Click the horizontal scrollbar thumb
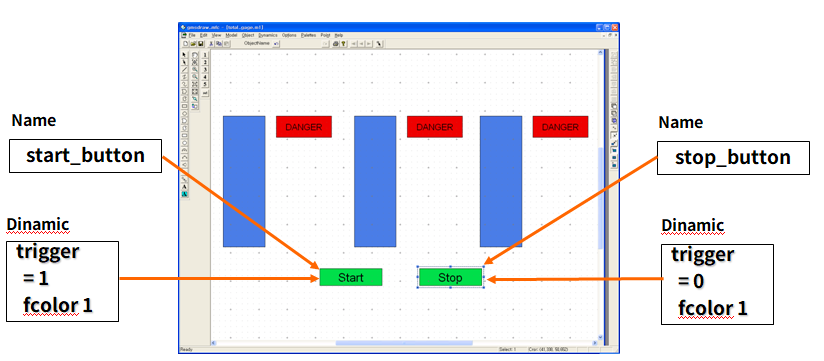Screen dimensions: 824x361 404,343
